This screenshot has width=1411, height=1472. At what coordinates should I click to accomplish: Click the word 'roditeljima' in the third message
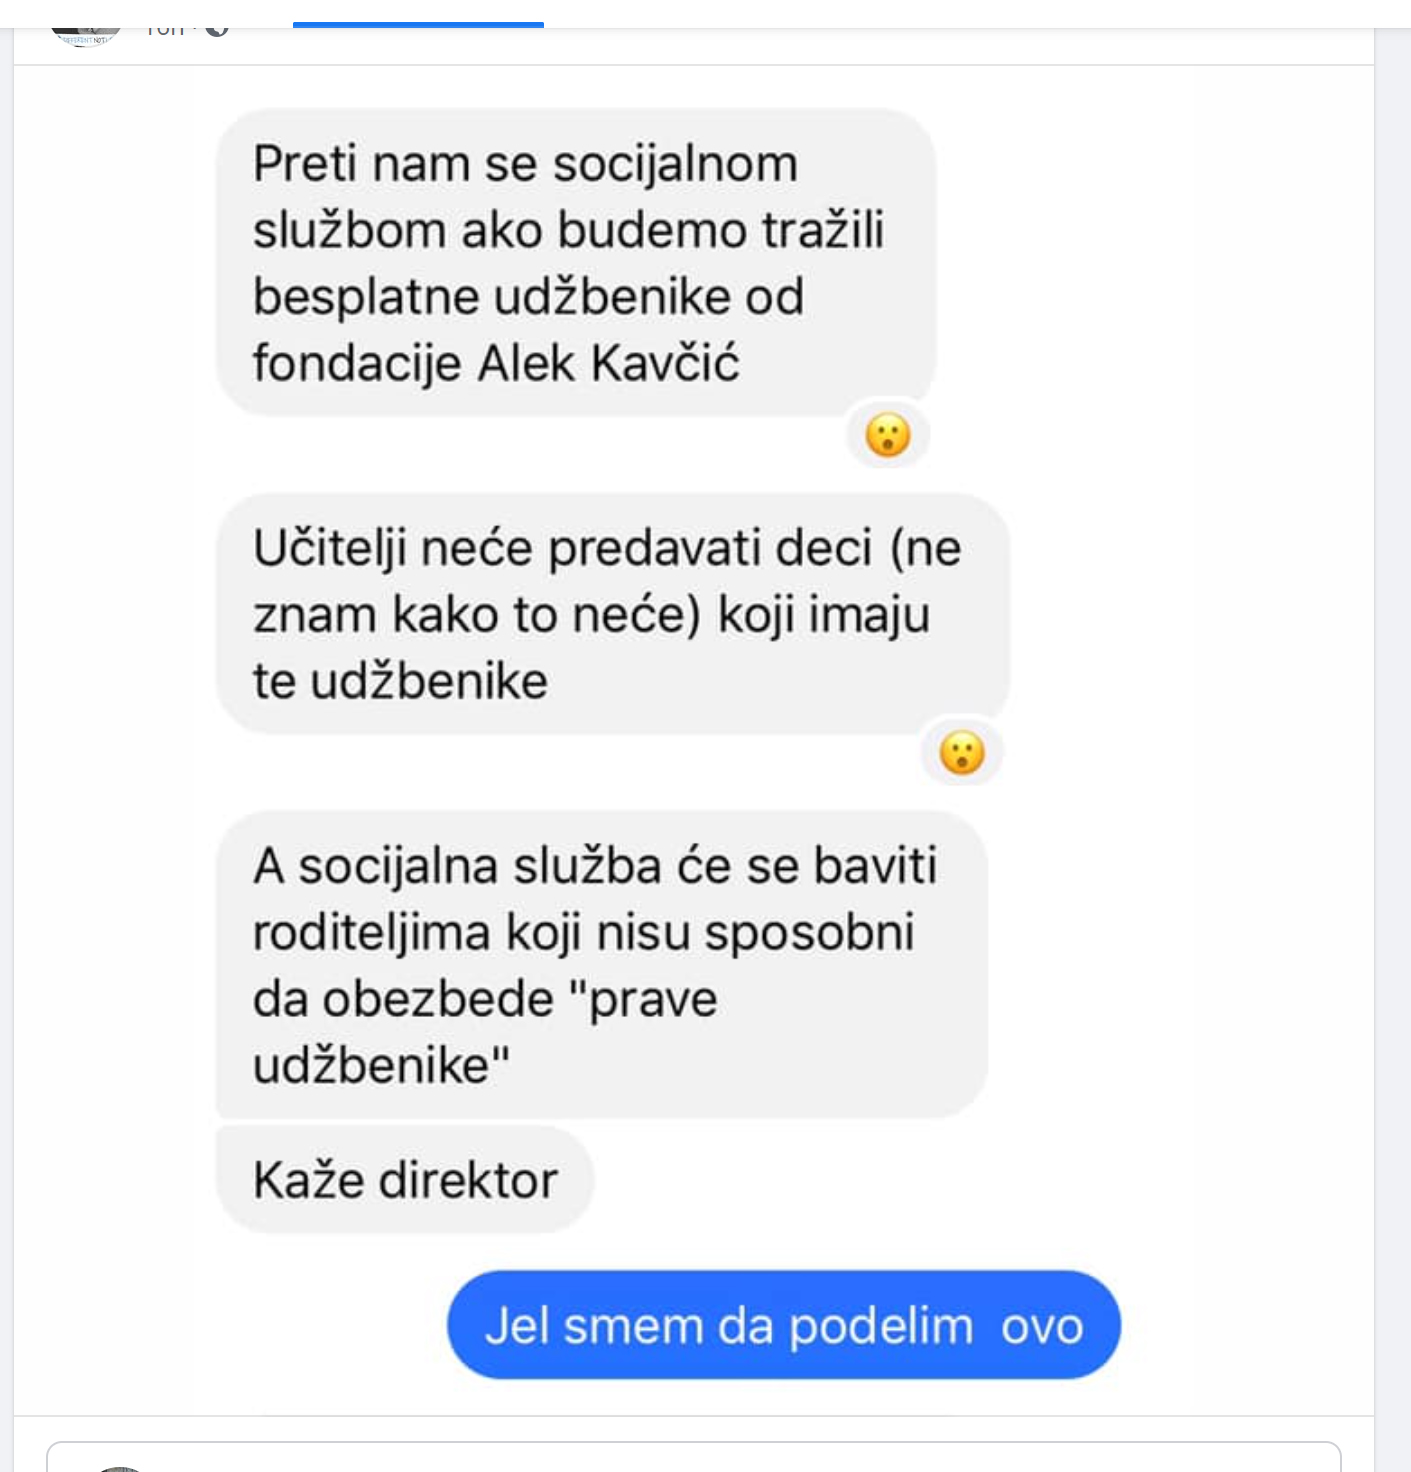(371, 933)
